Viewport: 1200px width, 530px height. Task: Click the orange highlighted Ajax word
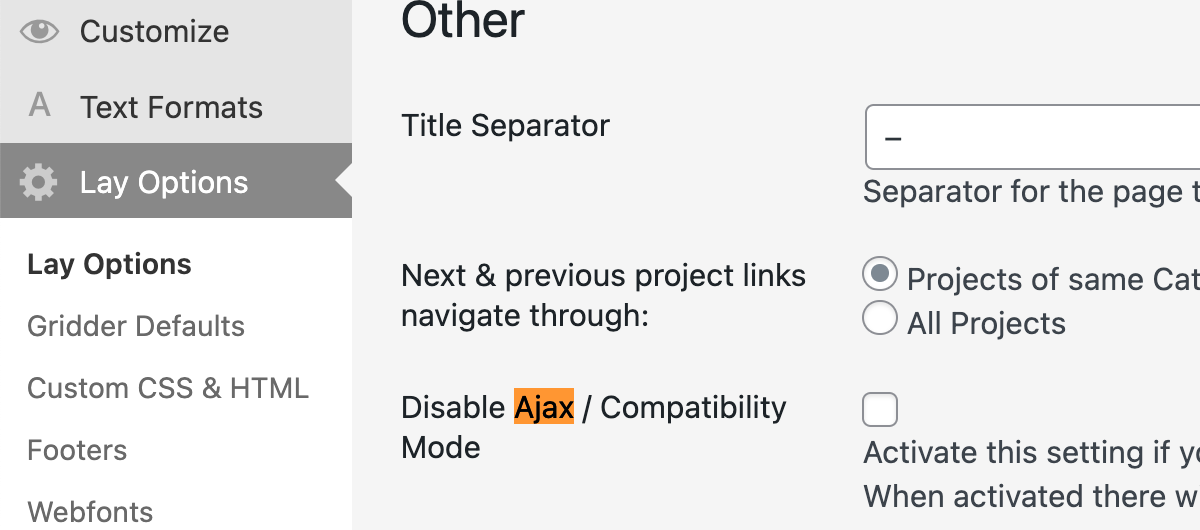pyautogui.click(x=544, y=408)
